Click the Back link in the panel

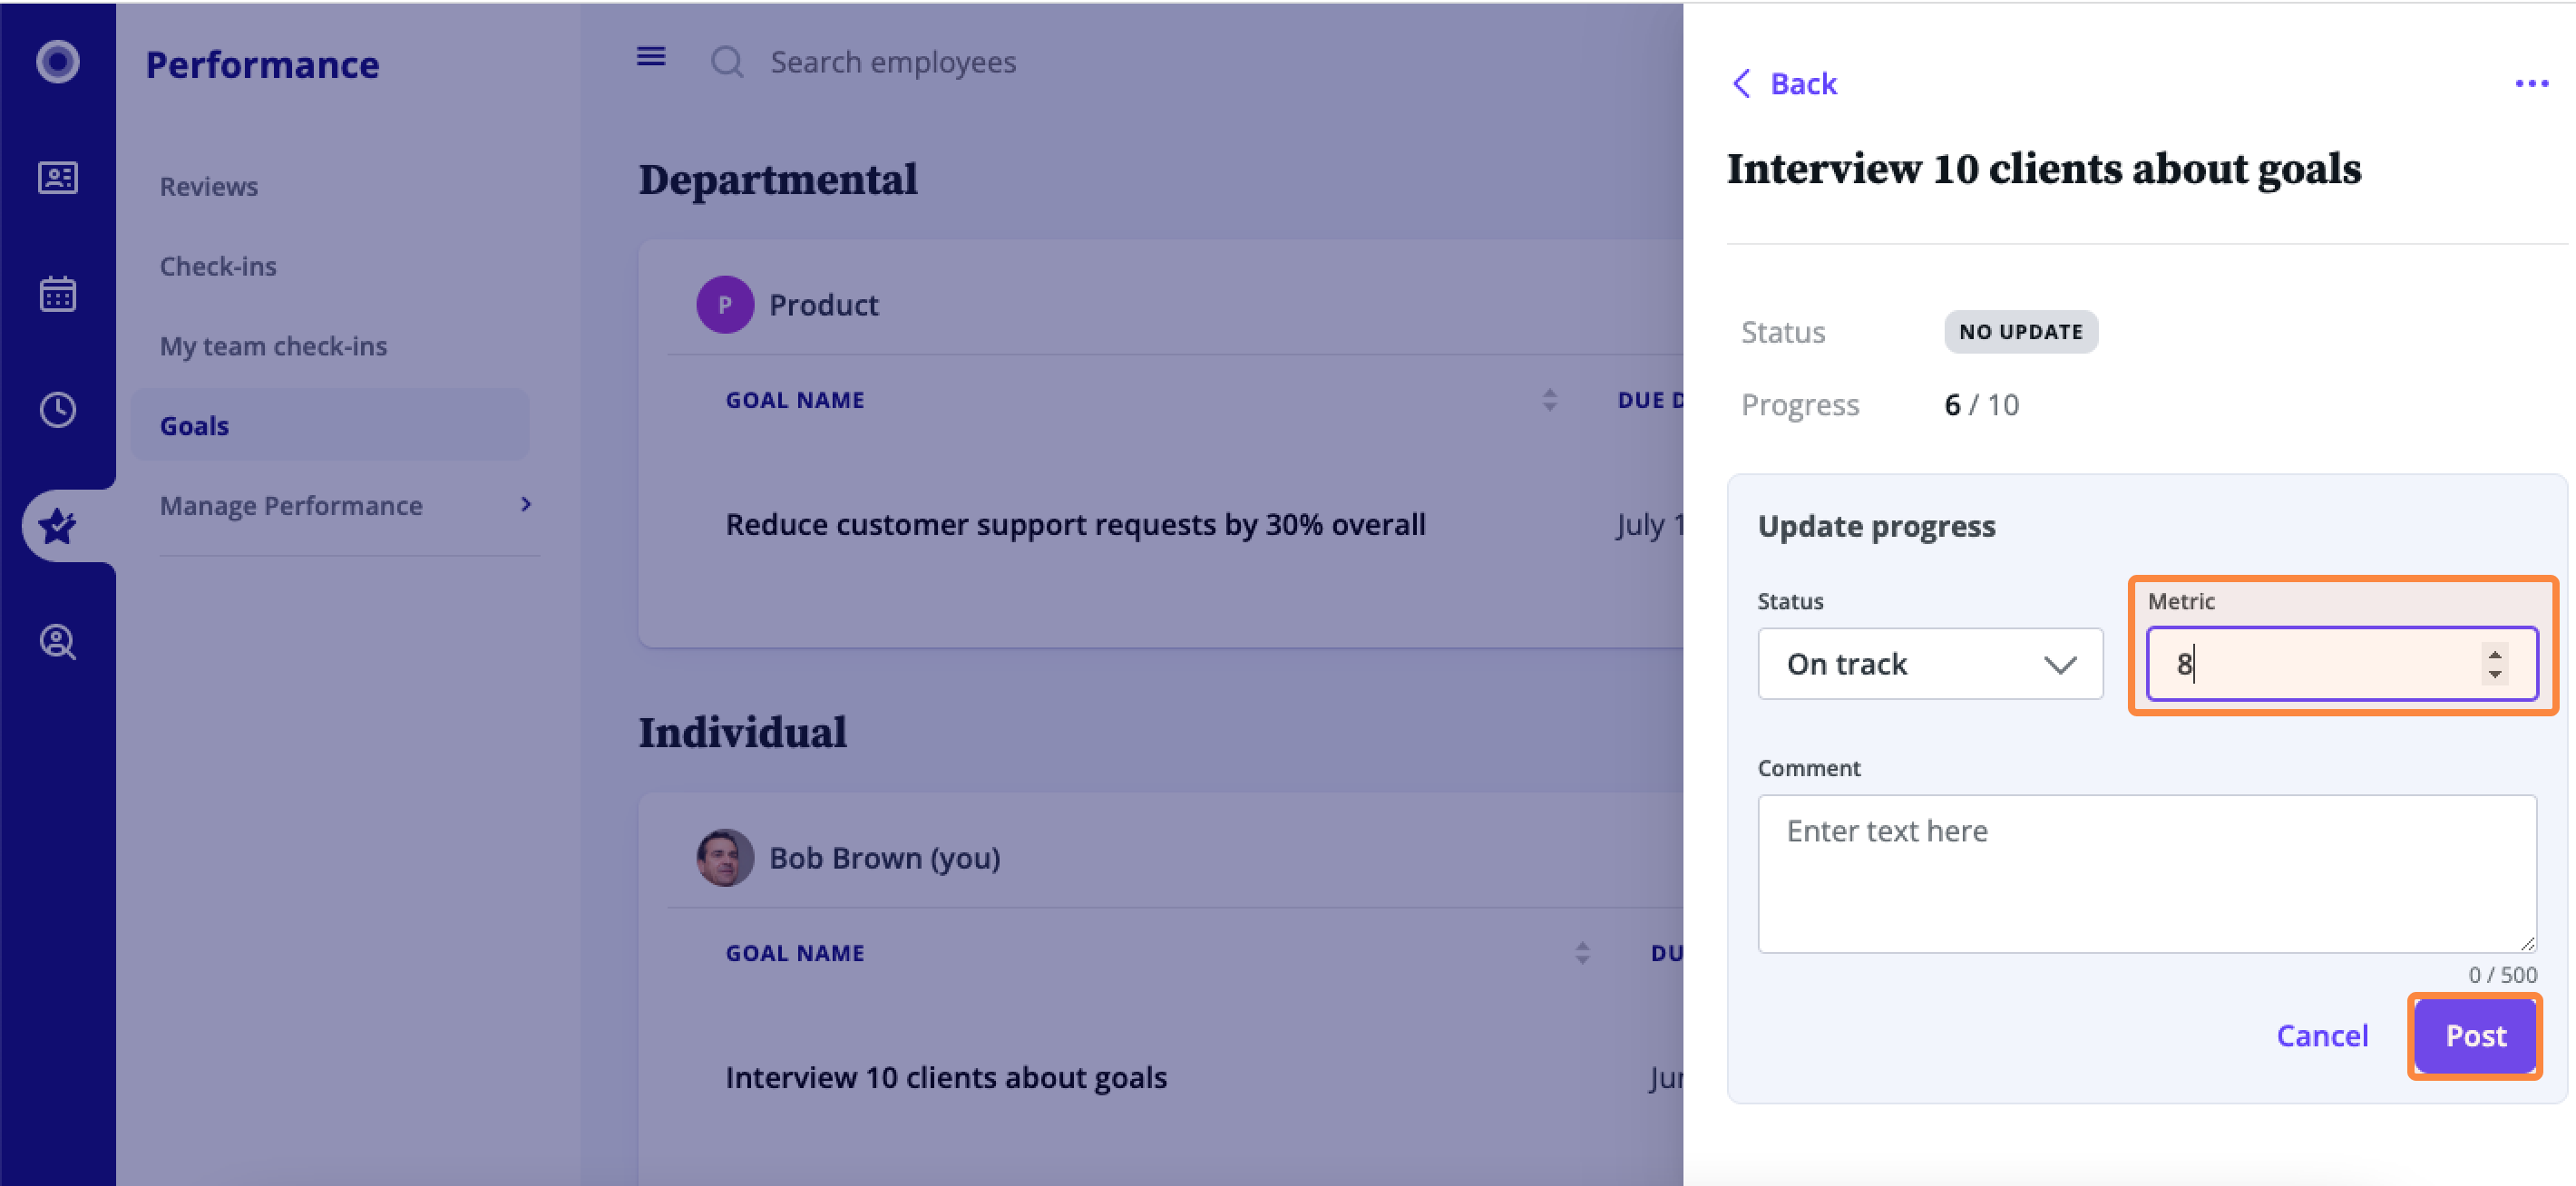1784,84
